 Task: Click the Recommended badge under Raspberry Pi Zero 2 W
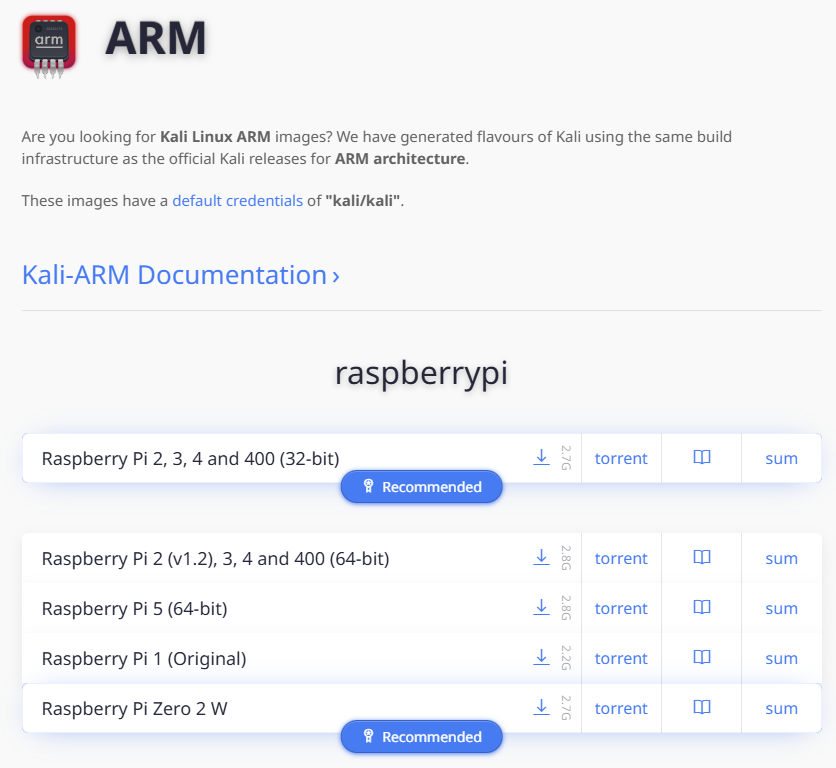coord(421,737)
